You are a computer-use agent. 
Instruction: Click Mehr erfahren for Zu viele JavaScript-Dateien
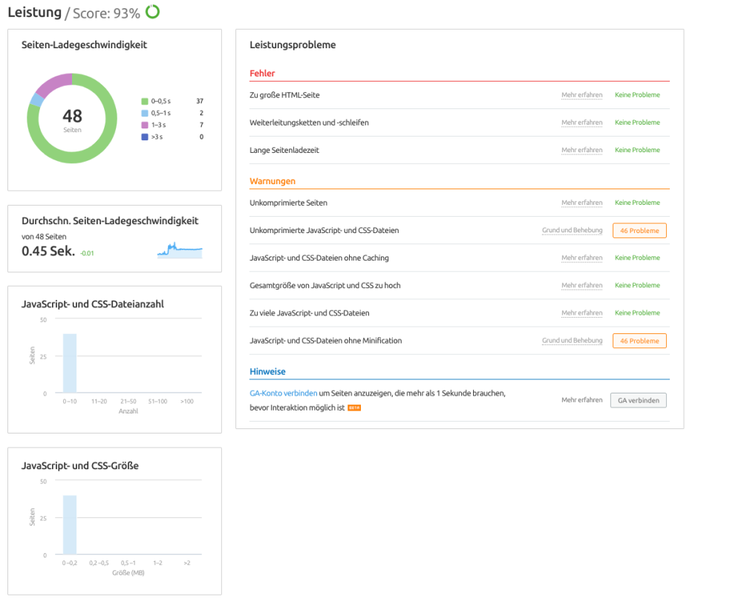coord(582,313)
